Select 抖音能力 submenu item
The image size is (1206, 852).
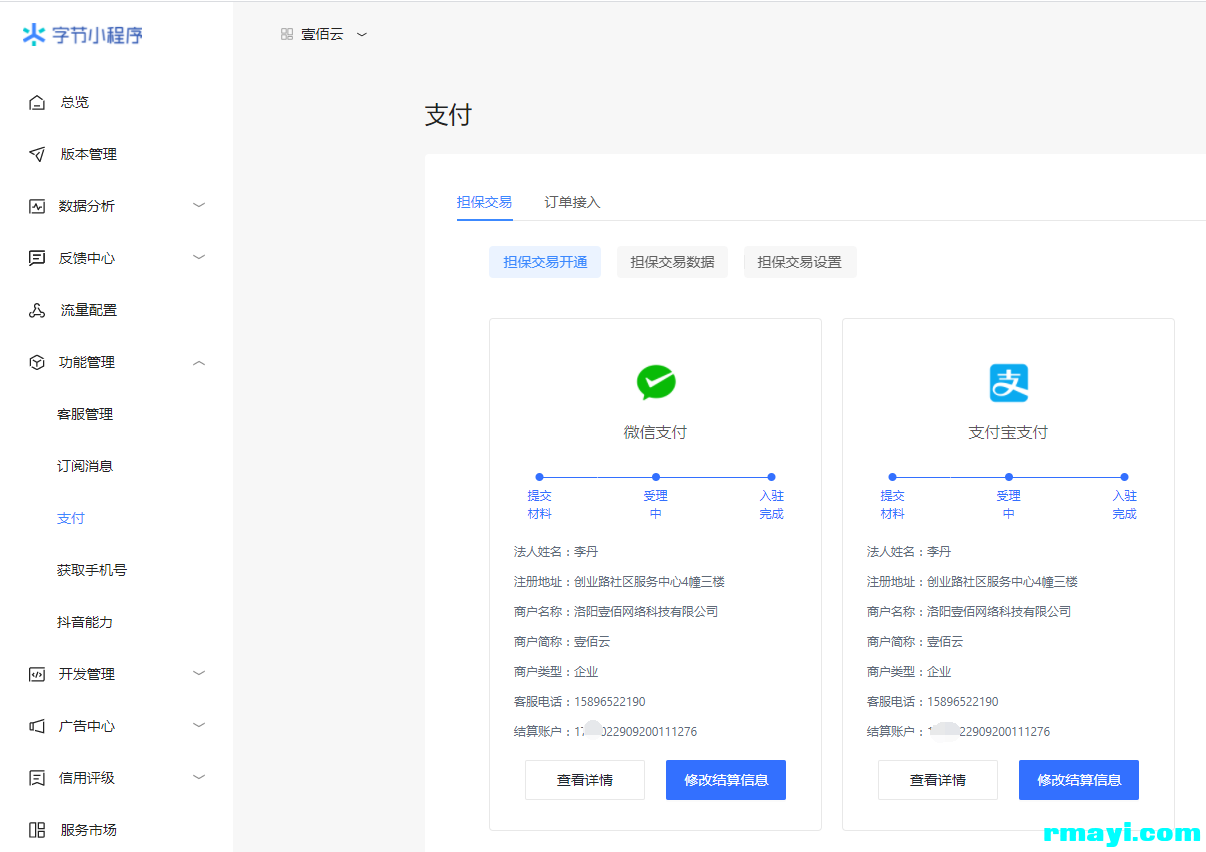point(85,622)
